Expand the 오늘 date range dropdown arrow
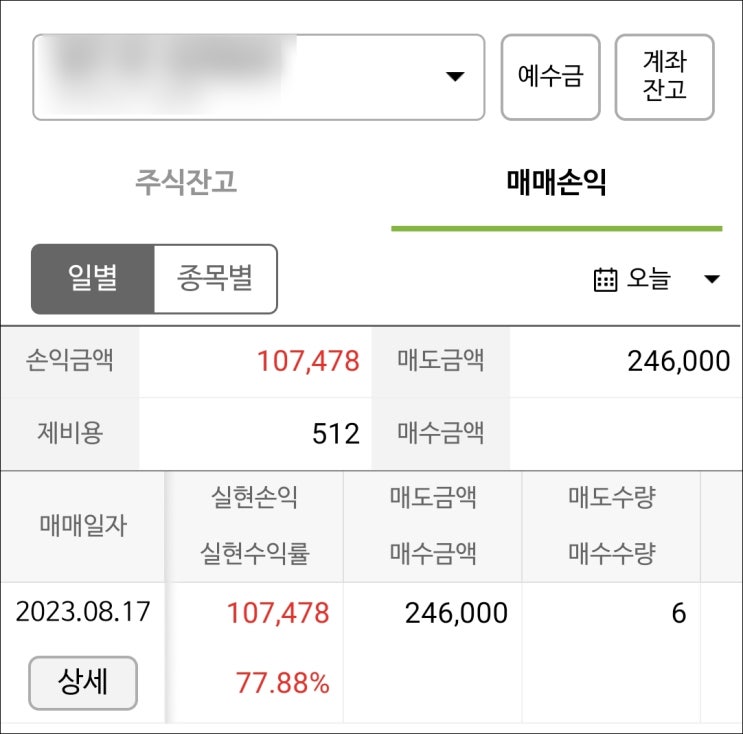 click(711, 279)
